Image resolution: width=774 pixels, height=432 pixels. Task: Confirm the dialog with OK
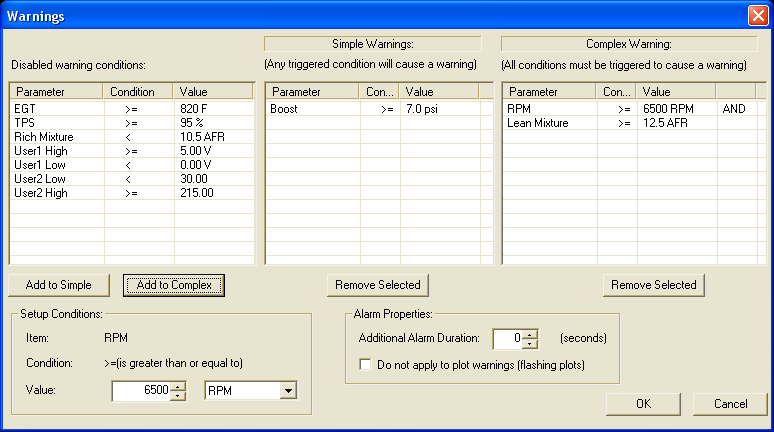pyautogui.click(x=643, y=404)
